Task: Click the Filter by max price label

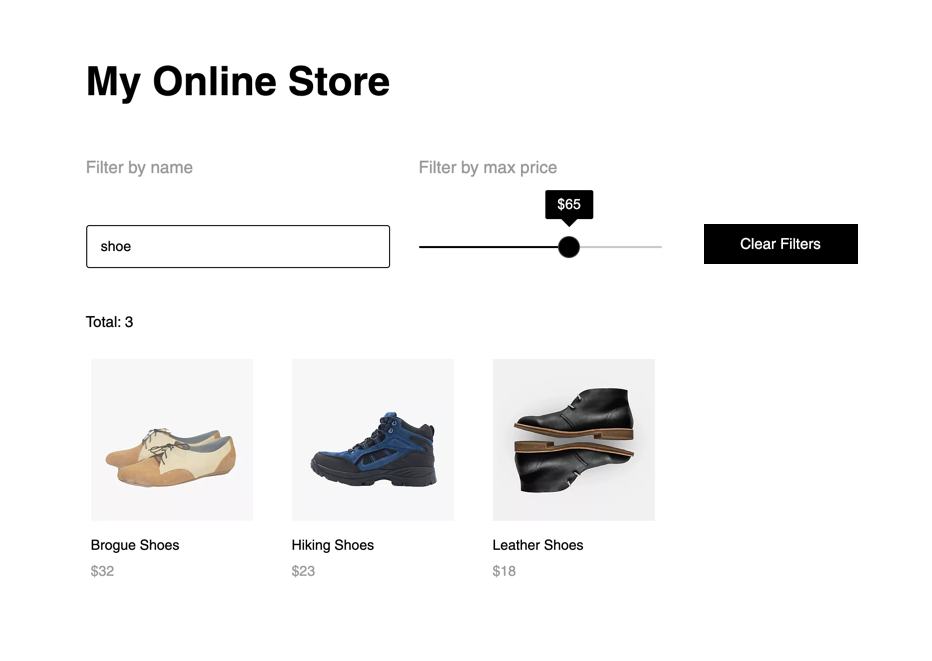Action: pos(487,168)
